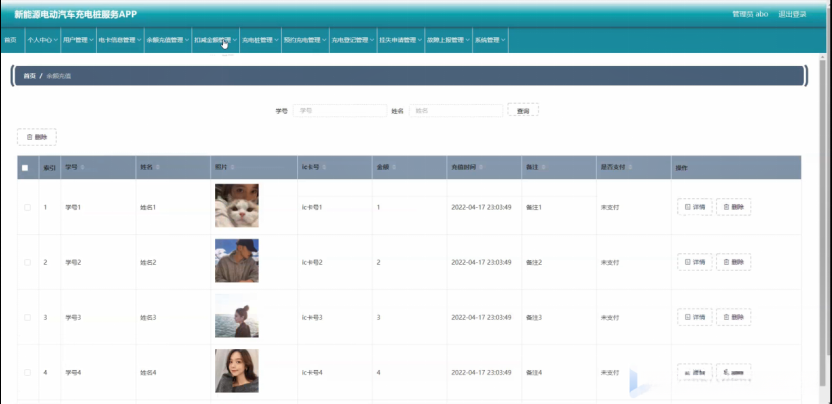Tick the checkbox for row 学号1
832x404 pixels.
(x=28, y=207)
